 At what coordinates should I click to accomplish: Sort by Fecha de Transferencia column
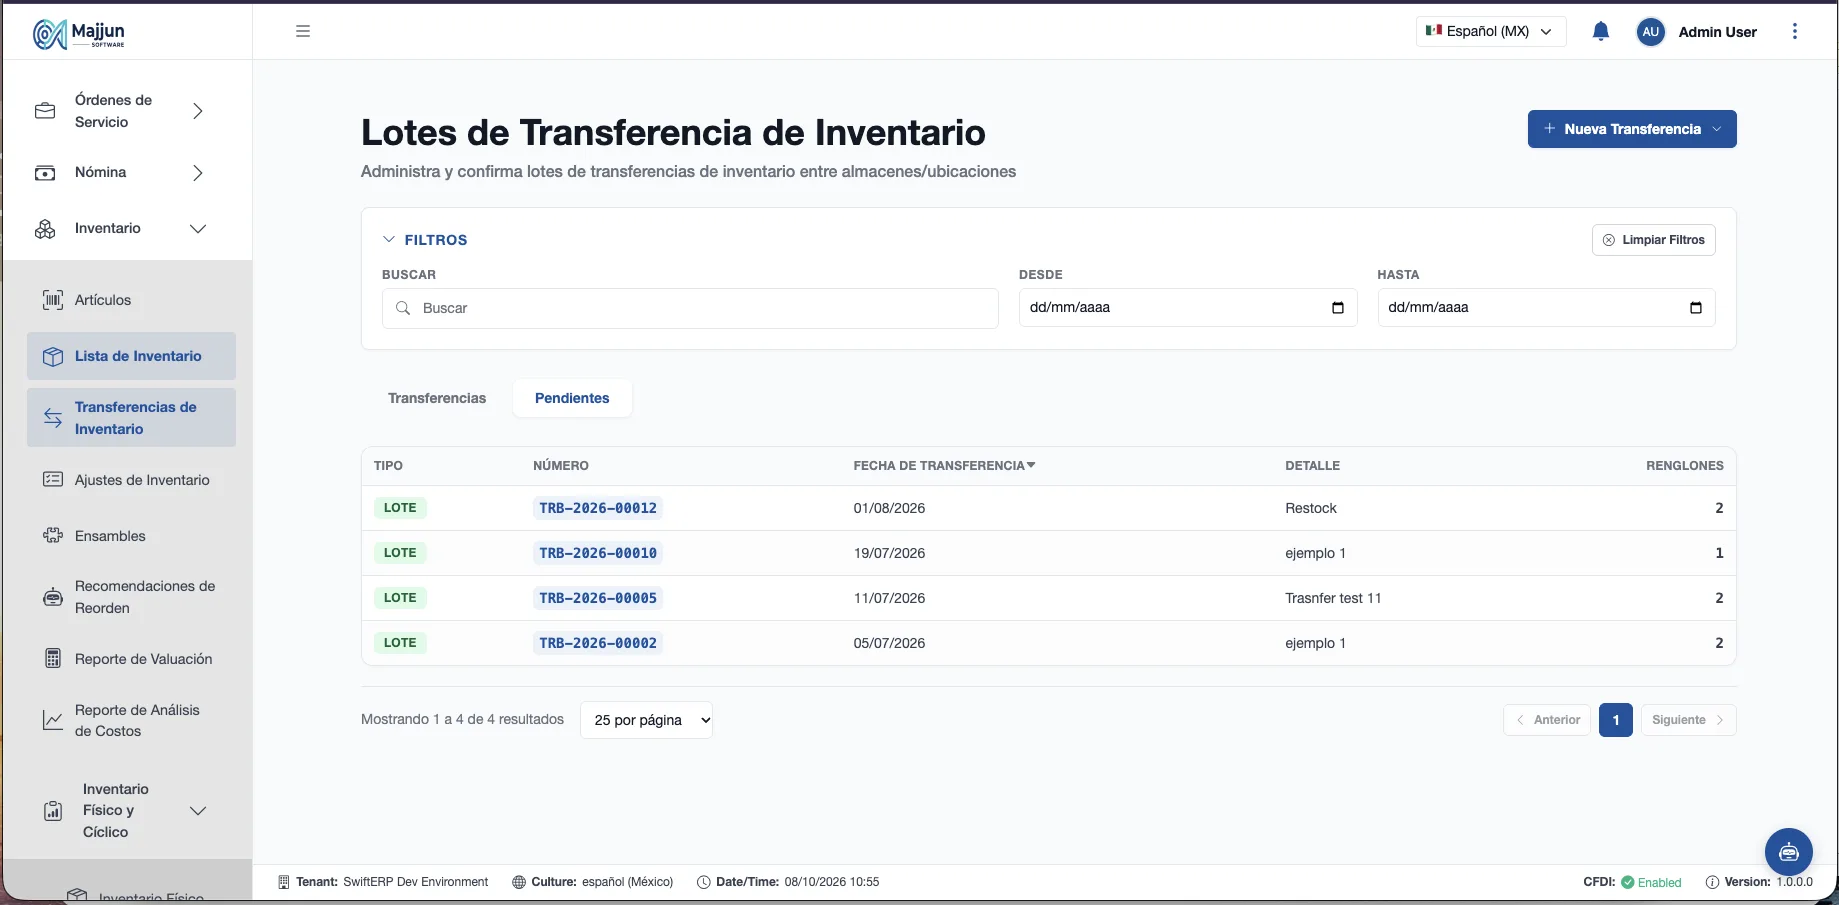click(x=944, y=466)
